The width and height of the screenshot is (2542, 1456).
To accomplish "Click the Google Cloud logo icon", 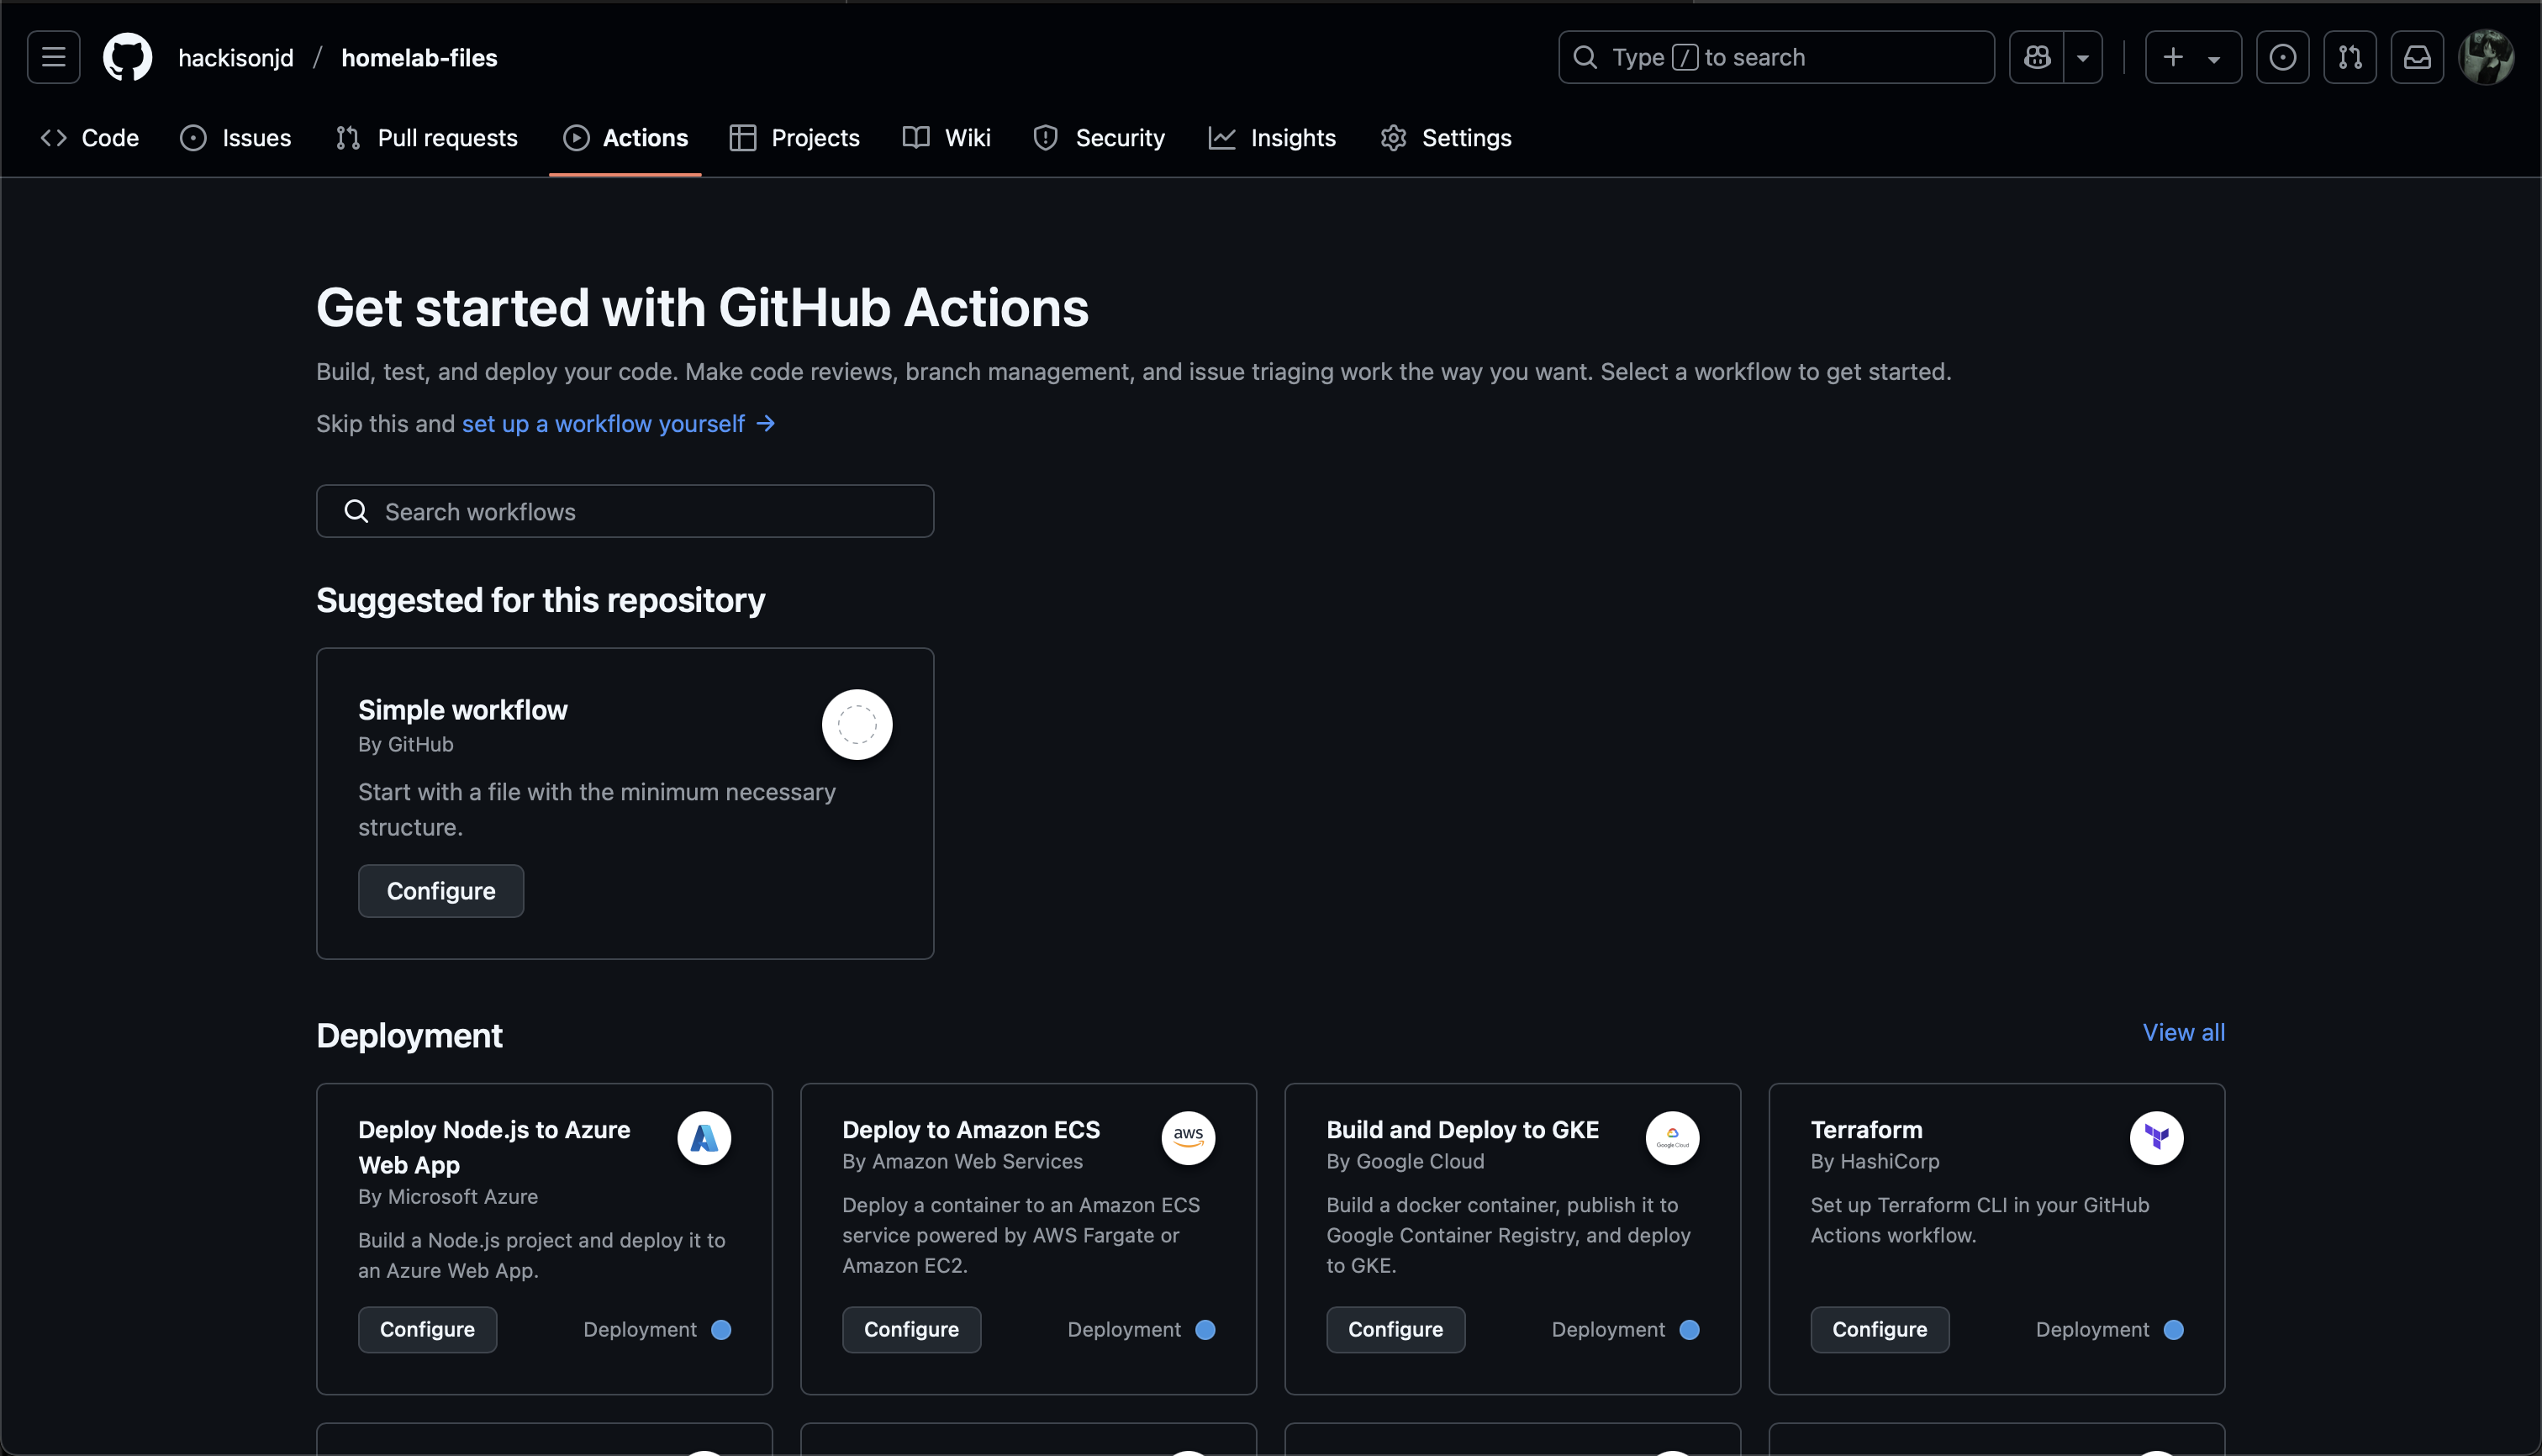I will tap(1672, 1138).
